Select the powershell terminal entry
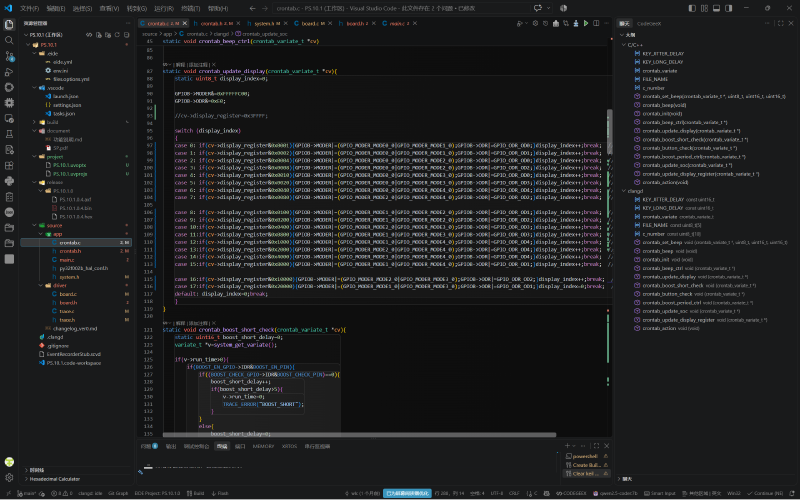 [x=587, y=457]
